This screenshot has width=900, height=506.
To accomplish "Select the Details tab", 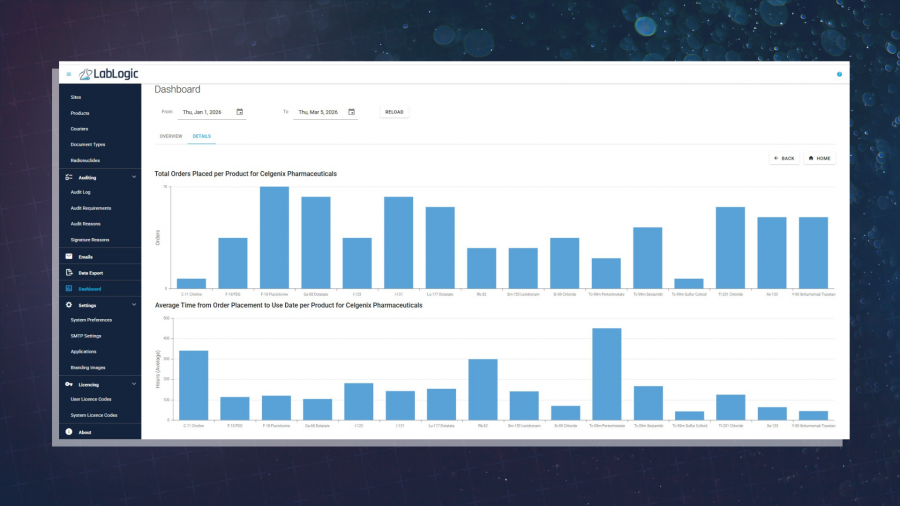I will (x=202, y=135).
